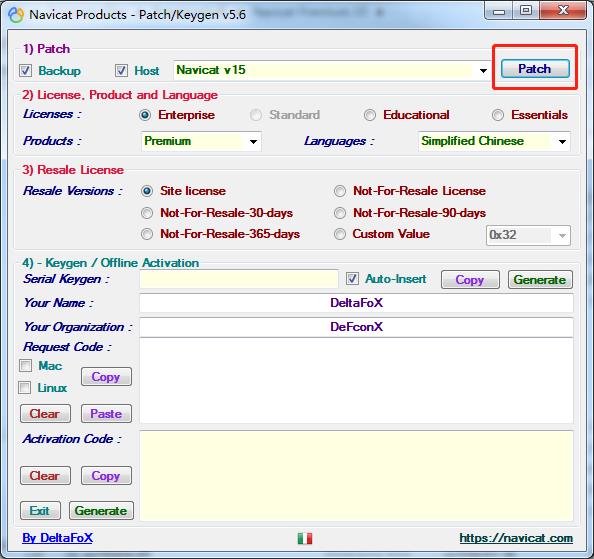Select the Educational license option
This screenshot has height=559, width=594.
coord(370,115)
